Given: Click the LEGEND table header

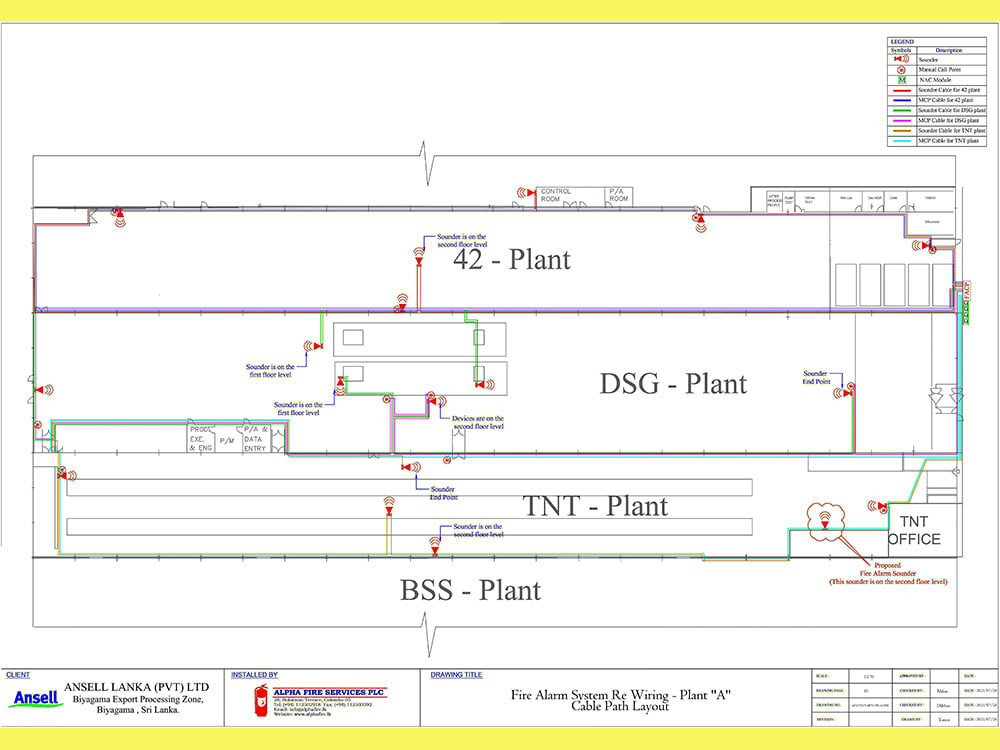Looking at the screenshot, I should click(902, 41).
